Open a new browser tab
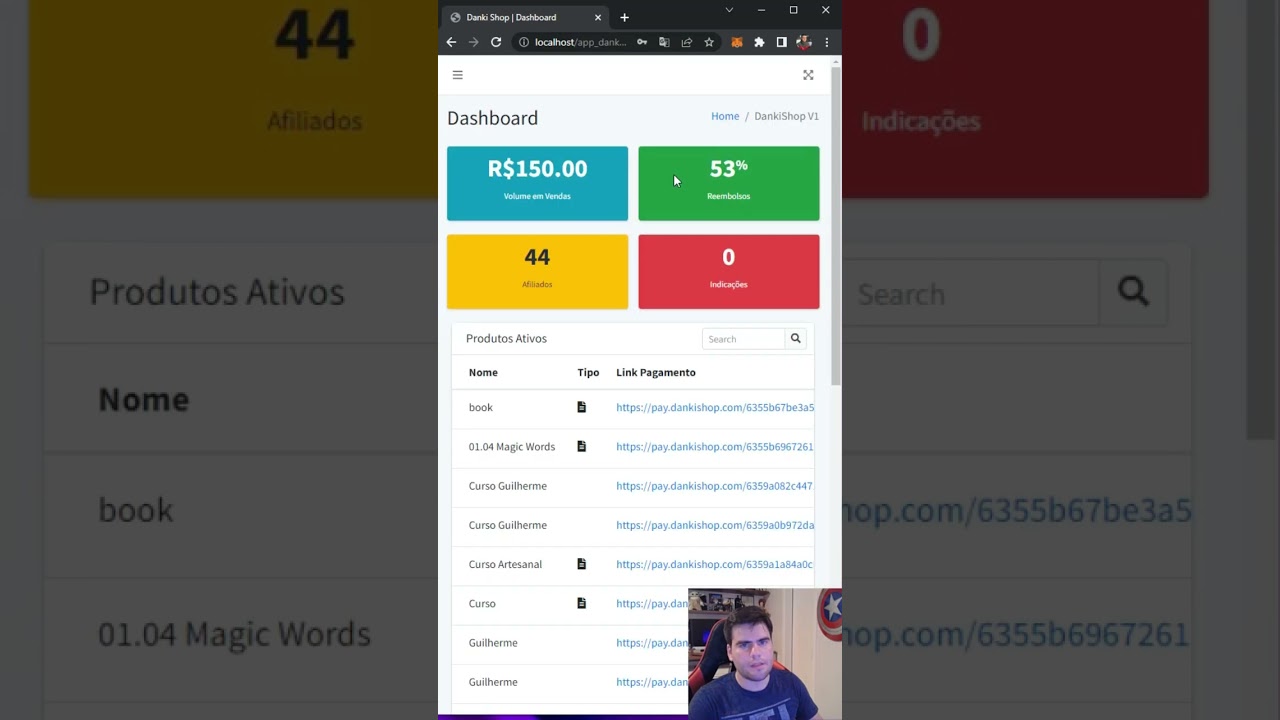This screenshot has height=720, width=1280. [x=624, y=17]
